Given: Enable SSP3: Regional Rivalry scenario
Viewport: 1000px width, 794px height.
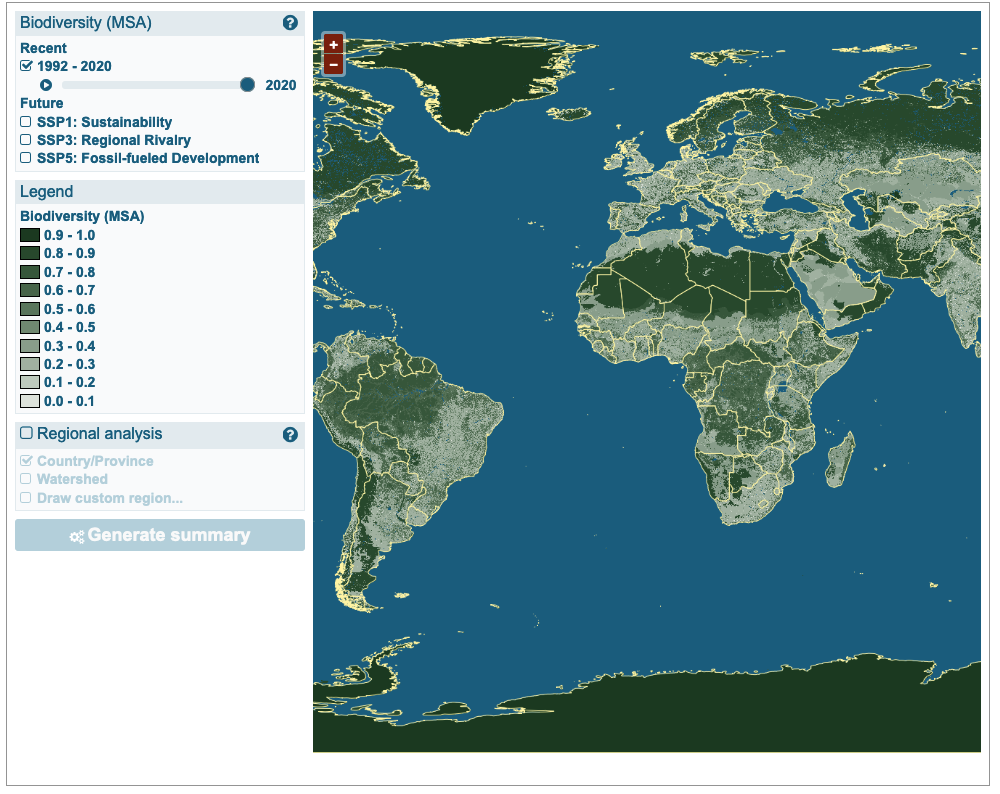Looking at the screenshot, I should 27,140.
